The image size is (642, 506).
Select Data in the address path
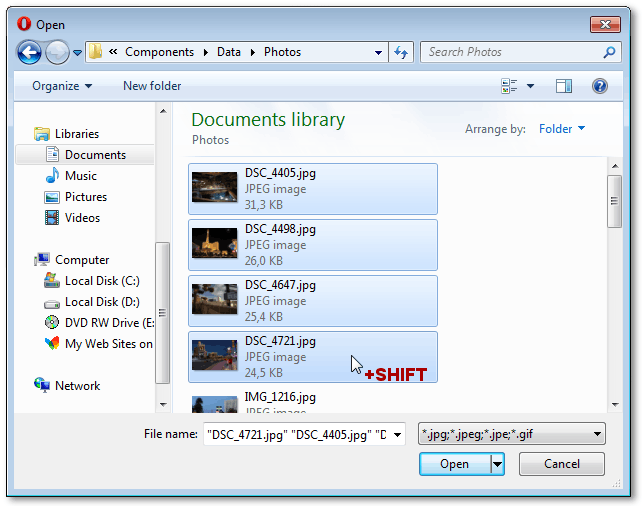click(228, 52)
